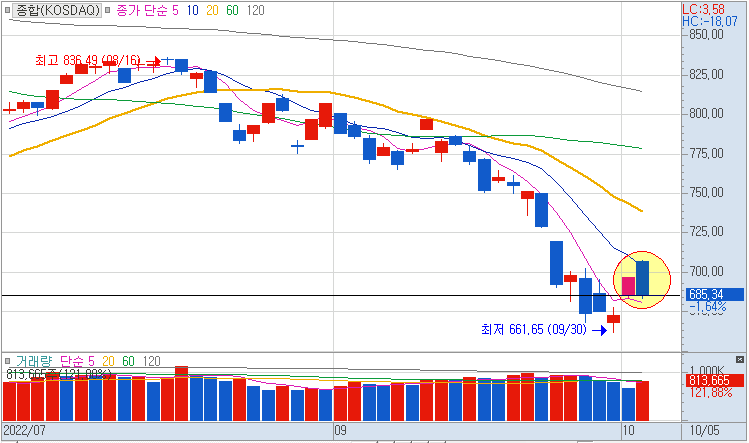Image resolution: width=749 pixels, height=443 pixels.
Task: Select the green 60 in the volume legend
Action: (x=128, y=361)
